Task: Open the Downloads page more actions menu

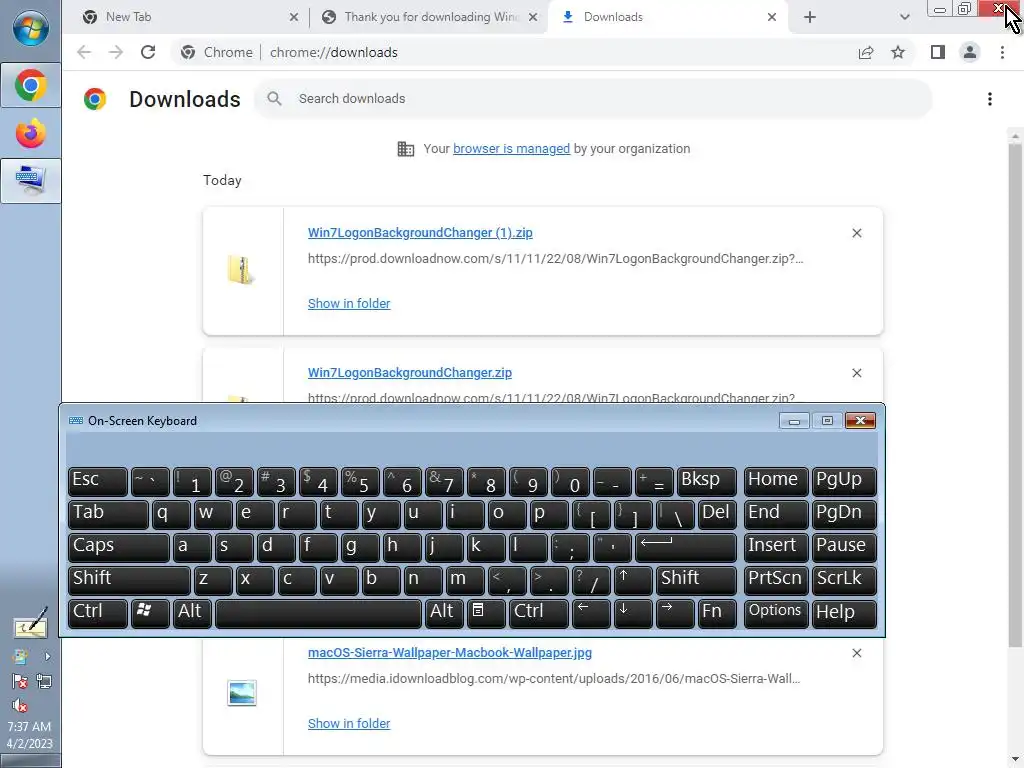Action: (990, 99)
